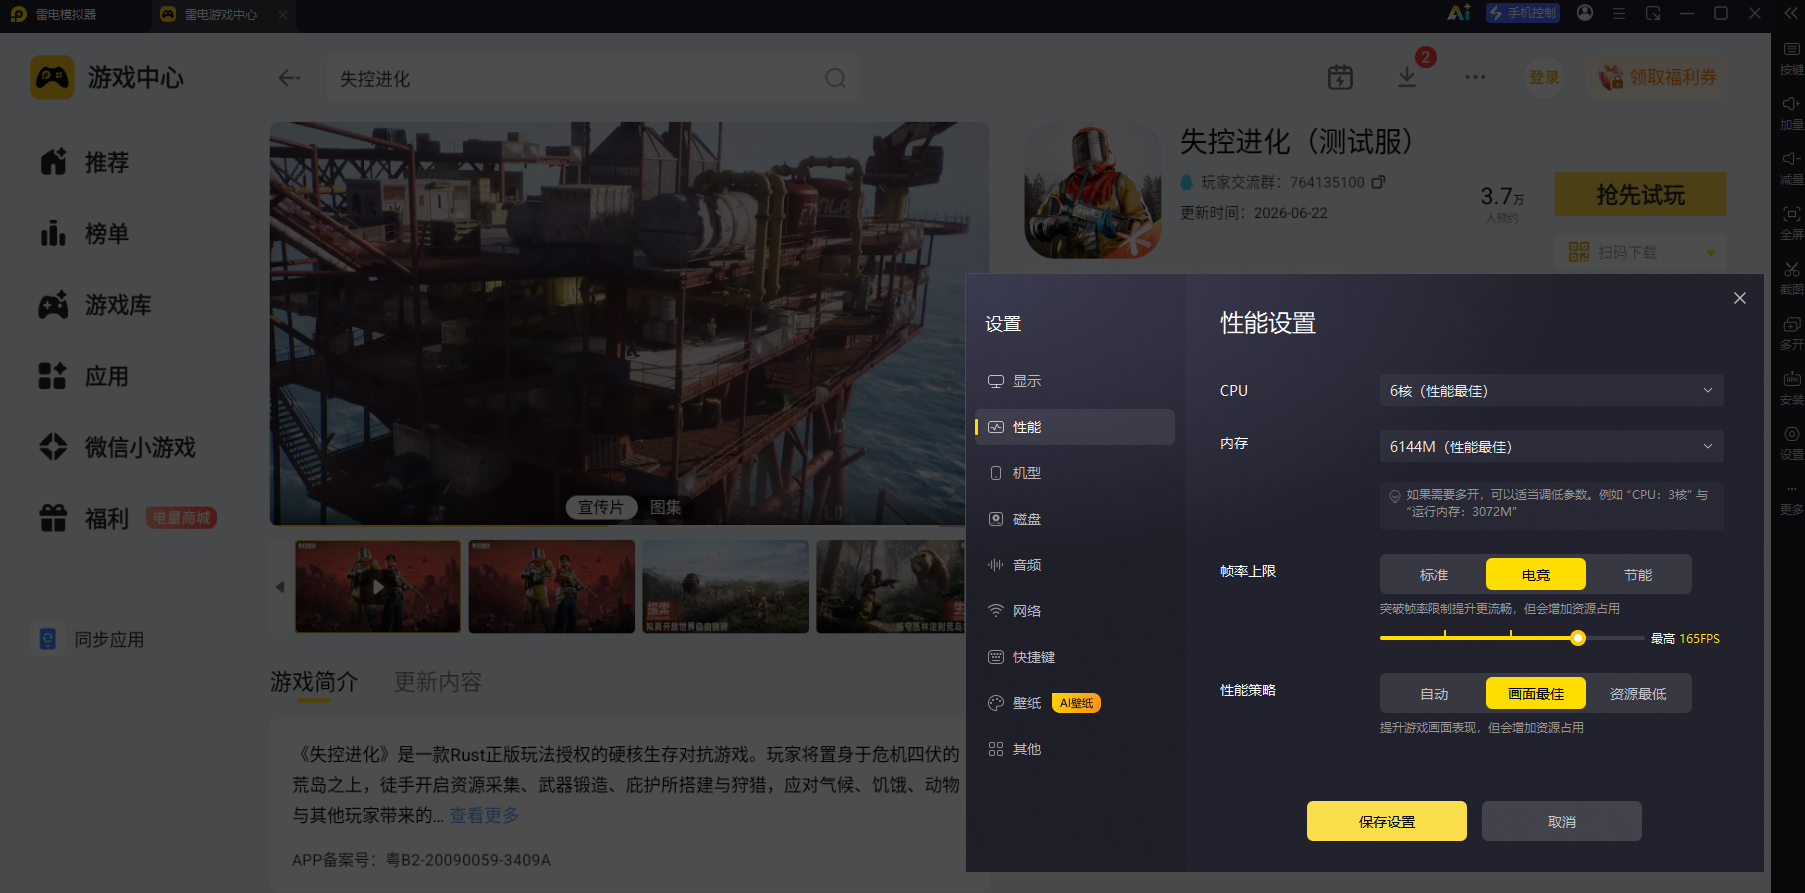Open 福利 in the sidebar
1805x893 pixels.
(85, 518)
